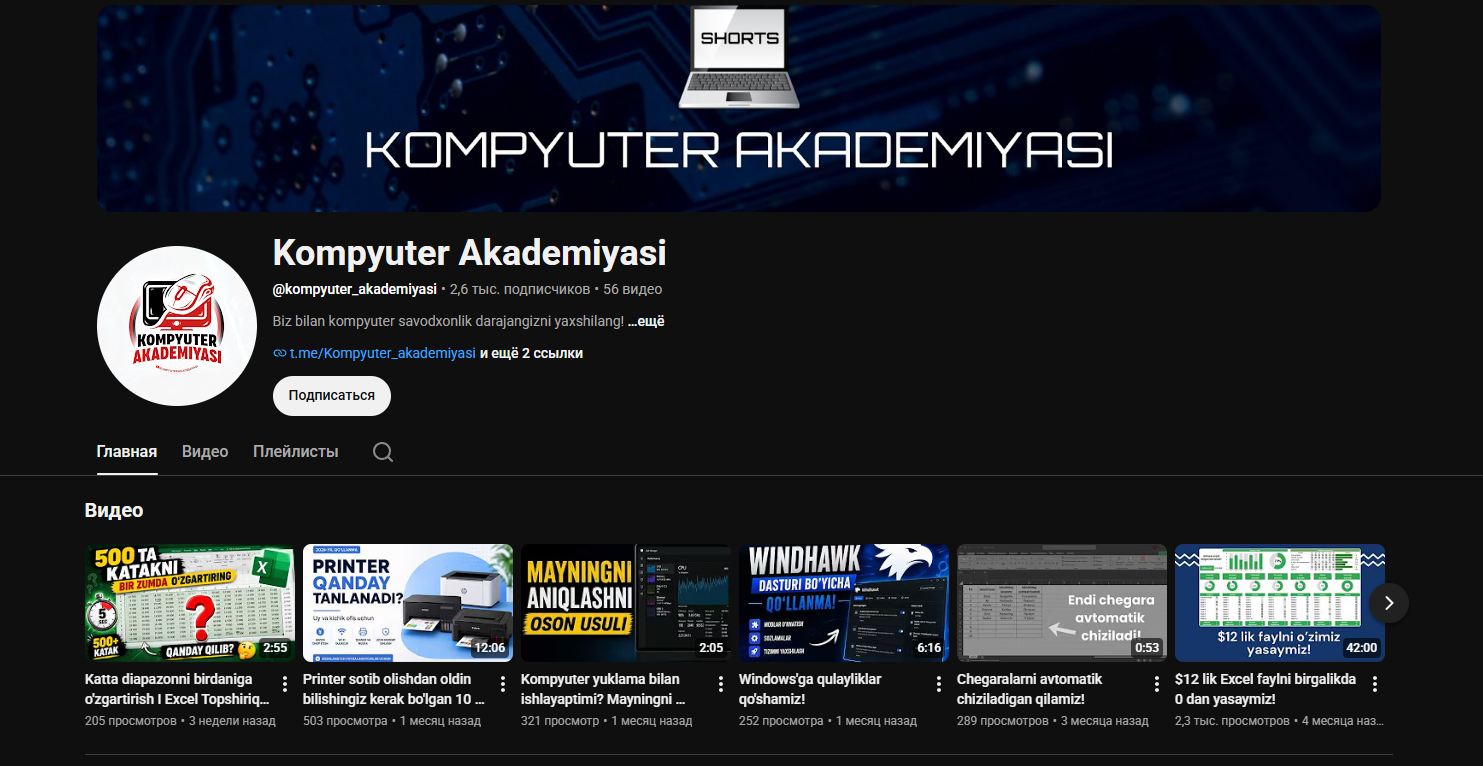Expand channel description with '...ещё'
1483x766 pixels.
pyautogui.click(x=646, y=321)
